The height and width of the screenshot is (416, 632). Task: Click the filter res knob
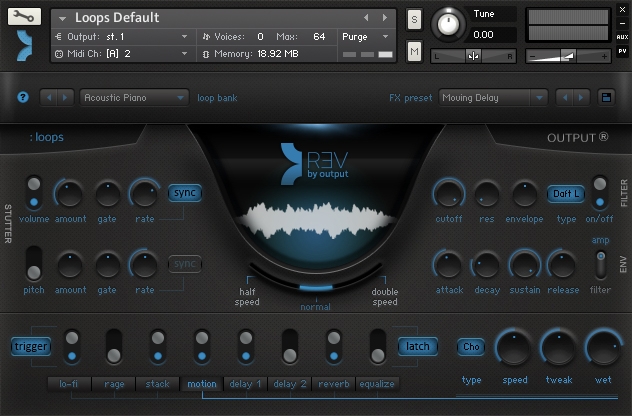point(486,194)
